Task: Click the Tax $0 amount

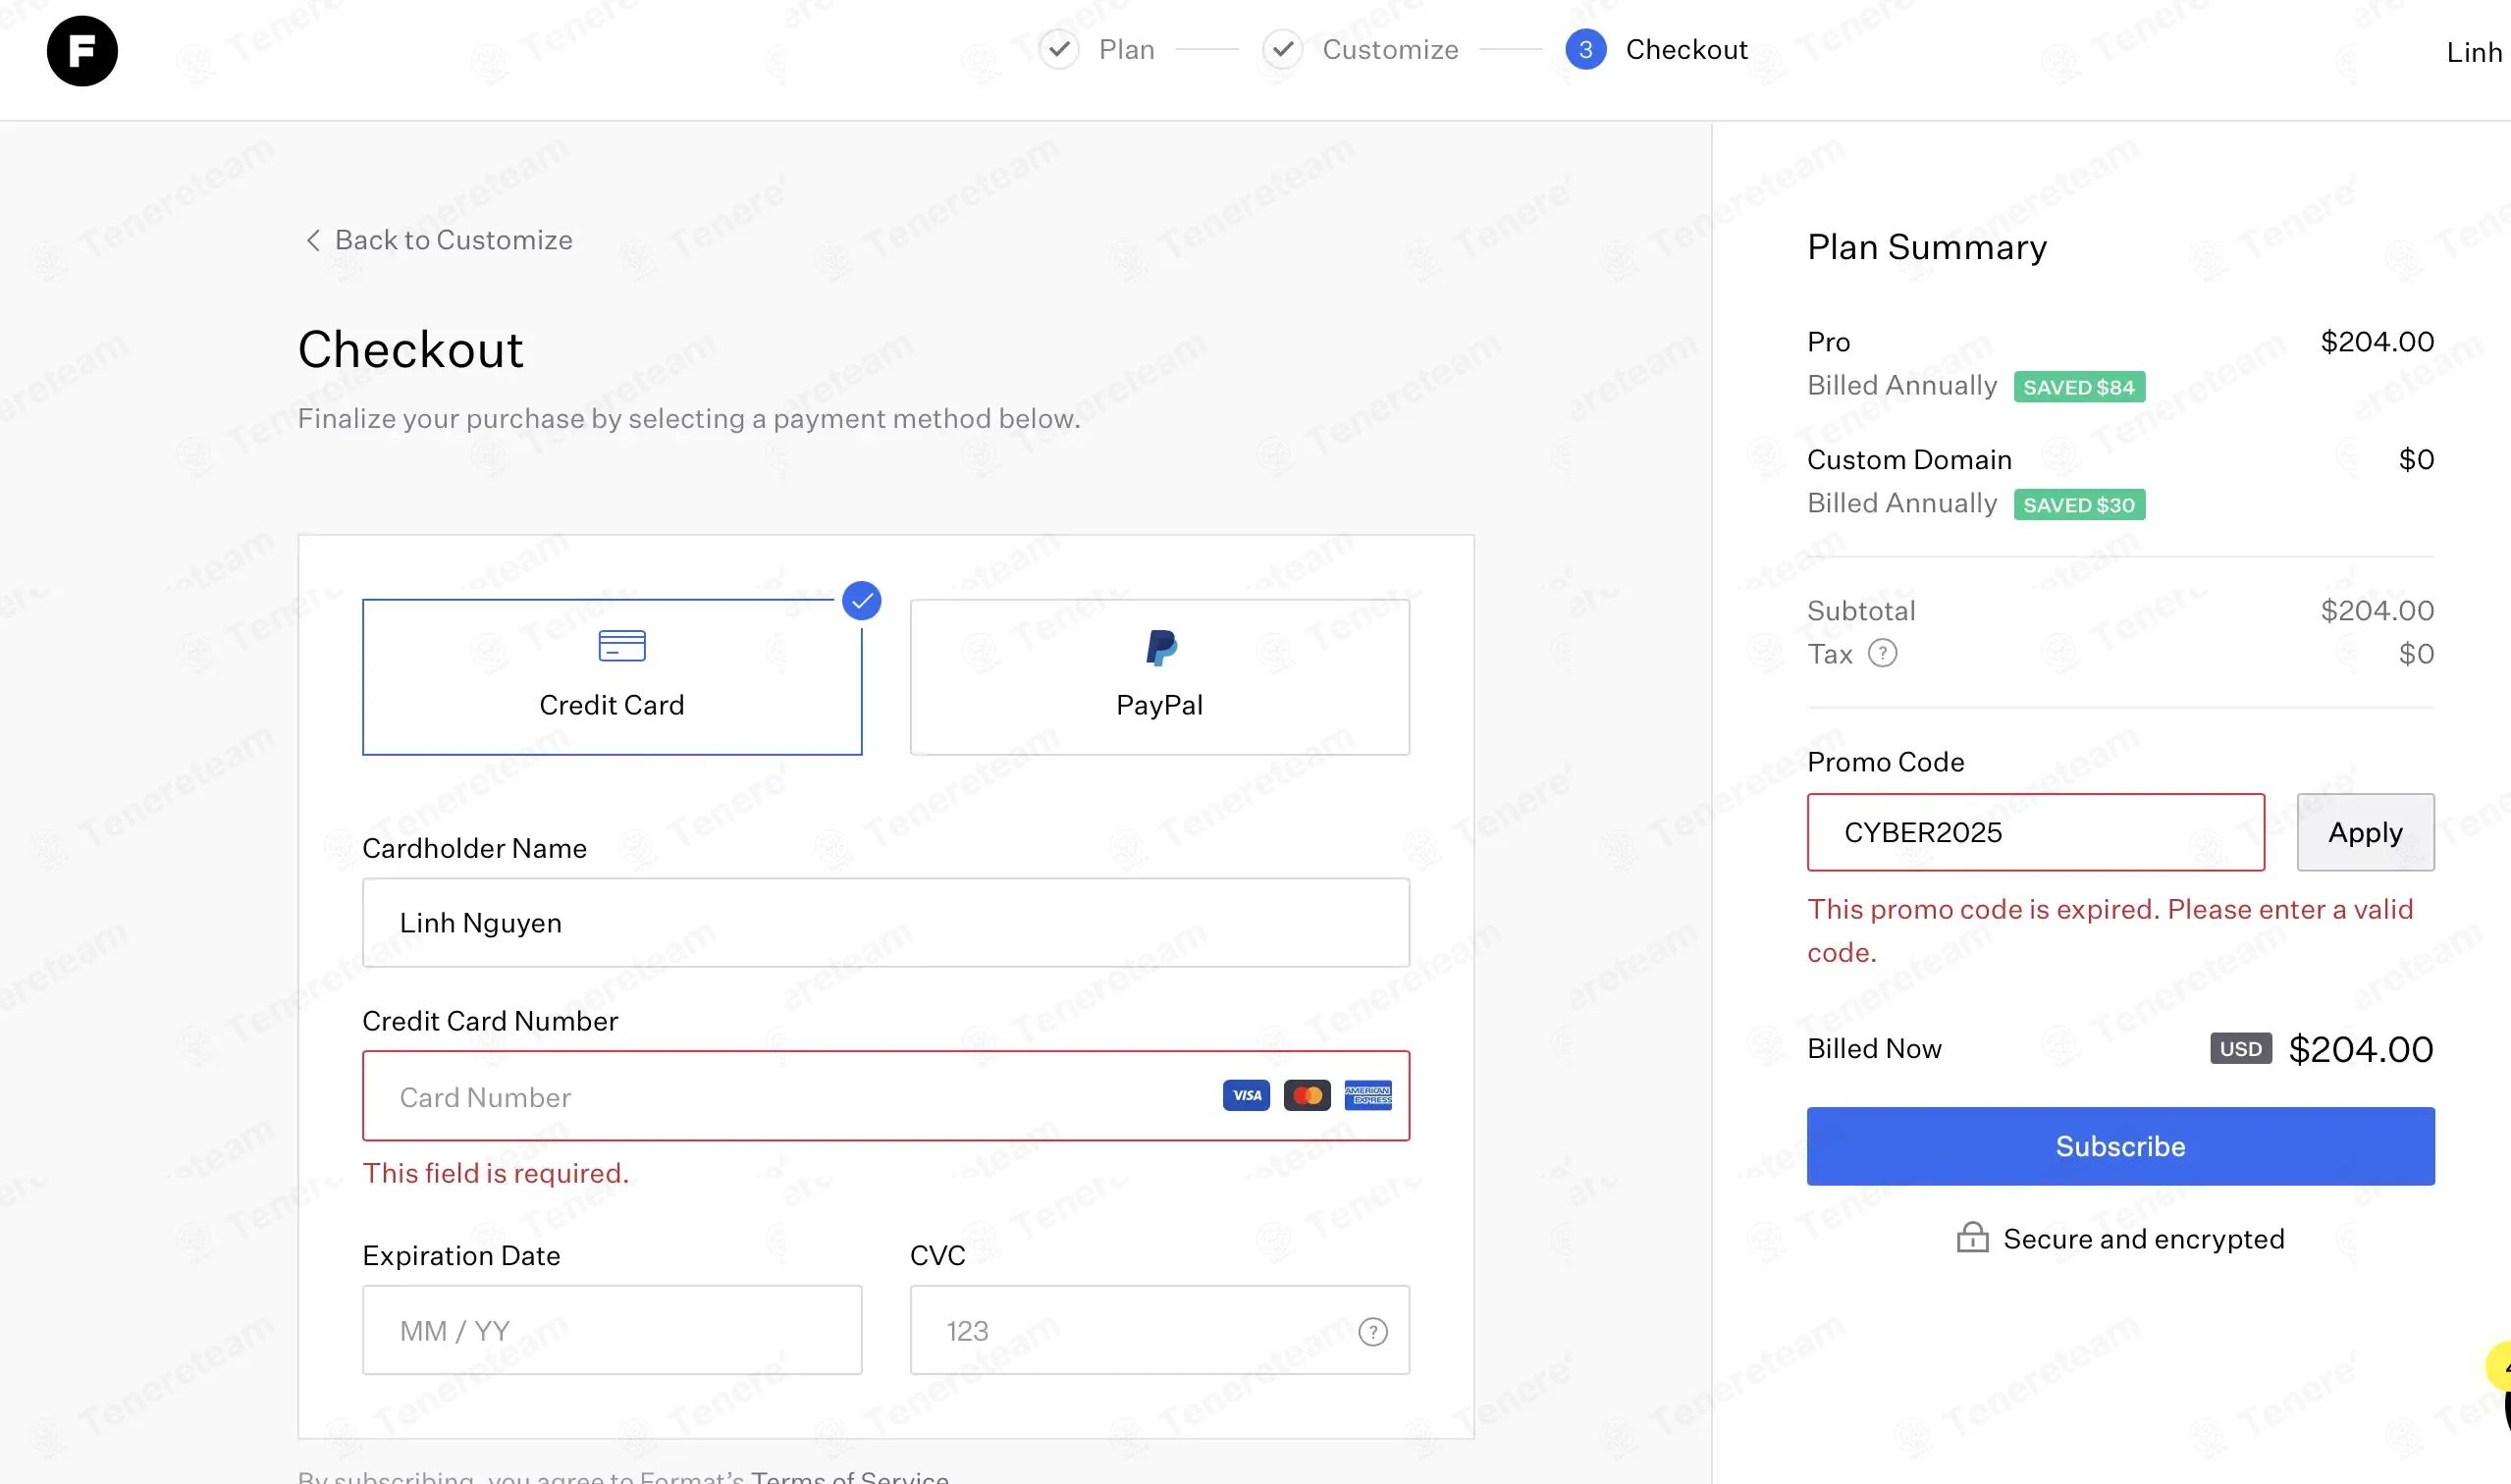Action: (x=2416, y=654)
